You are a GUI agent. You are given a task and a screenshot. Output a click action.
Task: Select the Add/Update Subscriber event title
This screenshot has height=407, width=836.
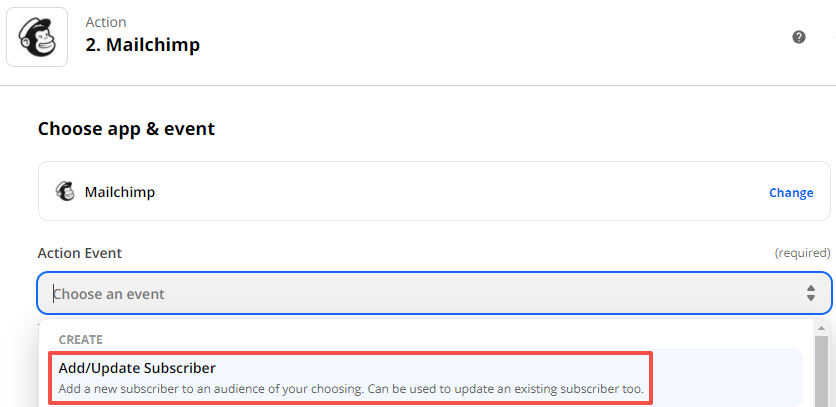[137, 369]
